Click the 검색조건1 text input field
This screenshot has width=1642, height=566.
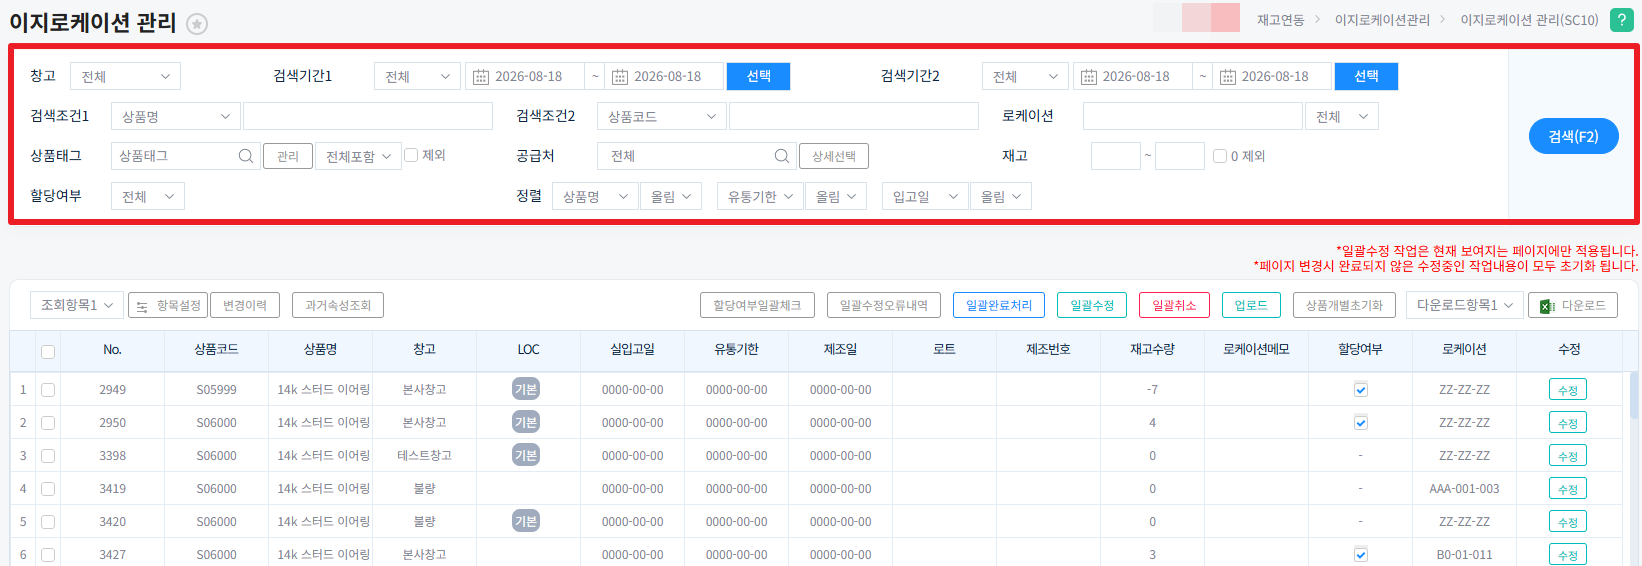368,116
